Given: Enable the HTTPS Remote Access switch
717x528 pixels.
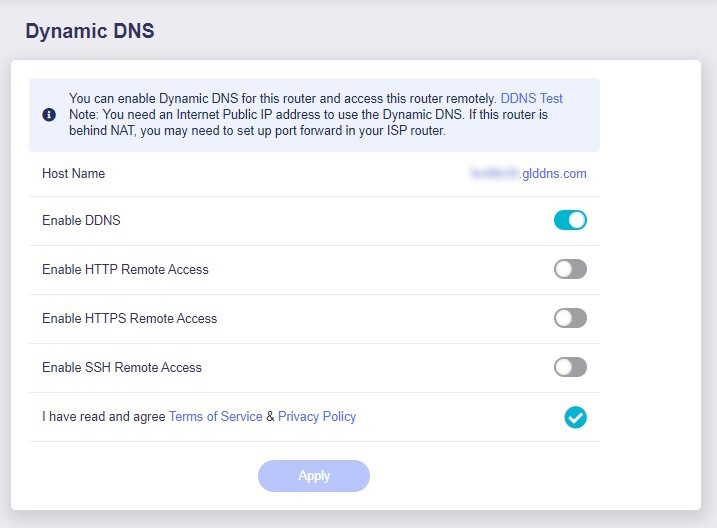Looking at the screenshot, I should pos(570,318).
